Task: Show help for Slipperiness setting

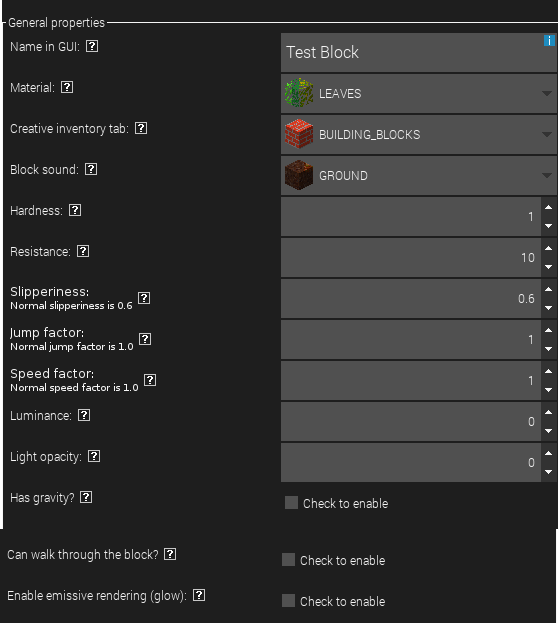Action: (x=144, y=298)
